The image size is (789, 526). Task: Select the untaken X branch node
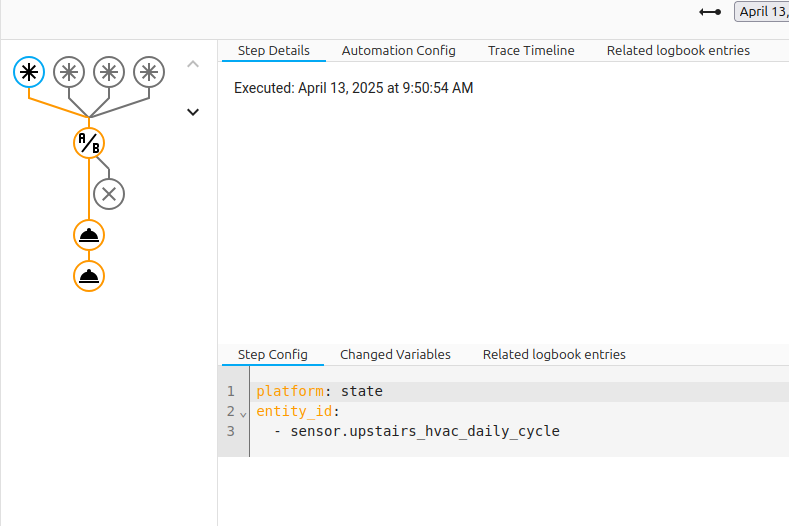[x=109, y=194]
